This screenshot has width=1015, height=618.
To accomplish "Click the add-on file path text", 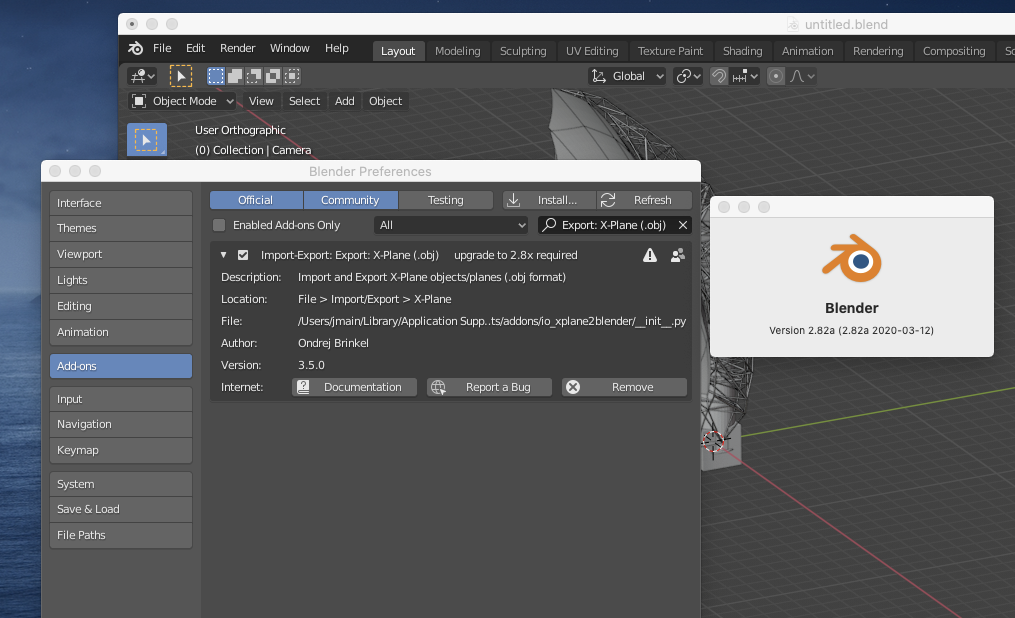I will [492, 321].
